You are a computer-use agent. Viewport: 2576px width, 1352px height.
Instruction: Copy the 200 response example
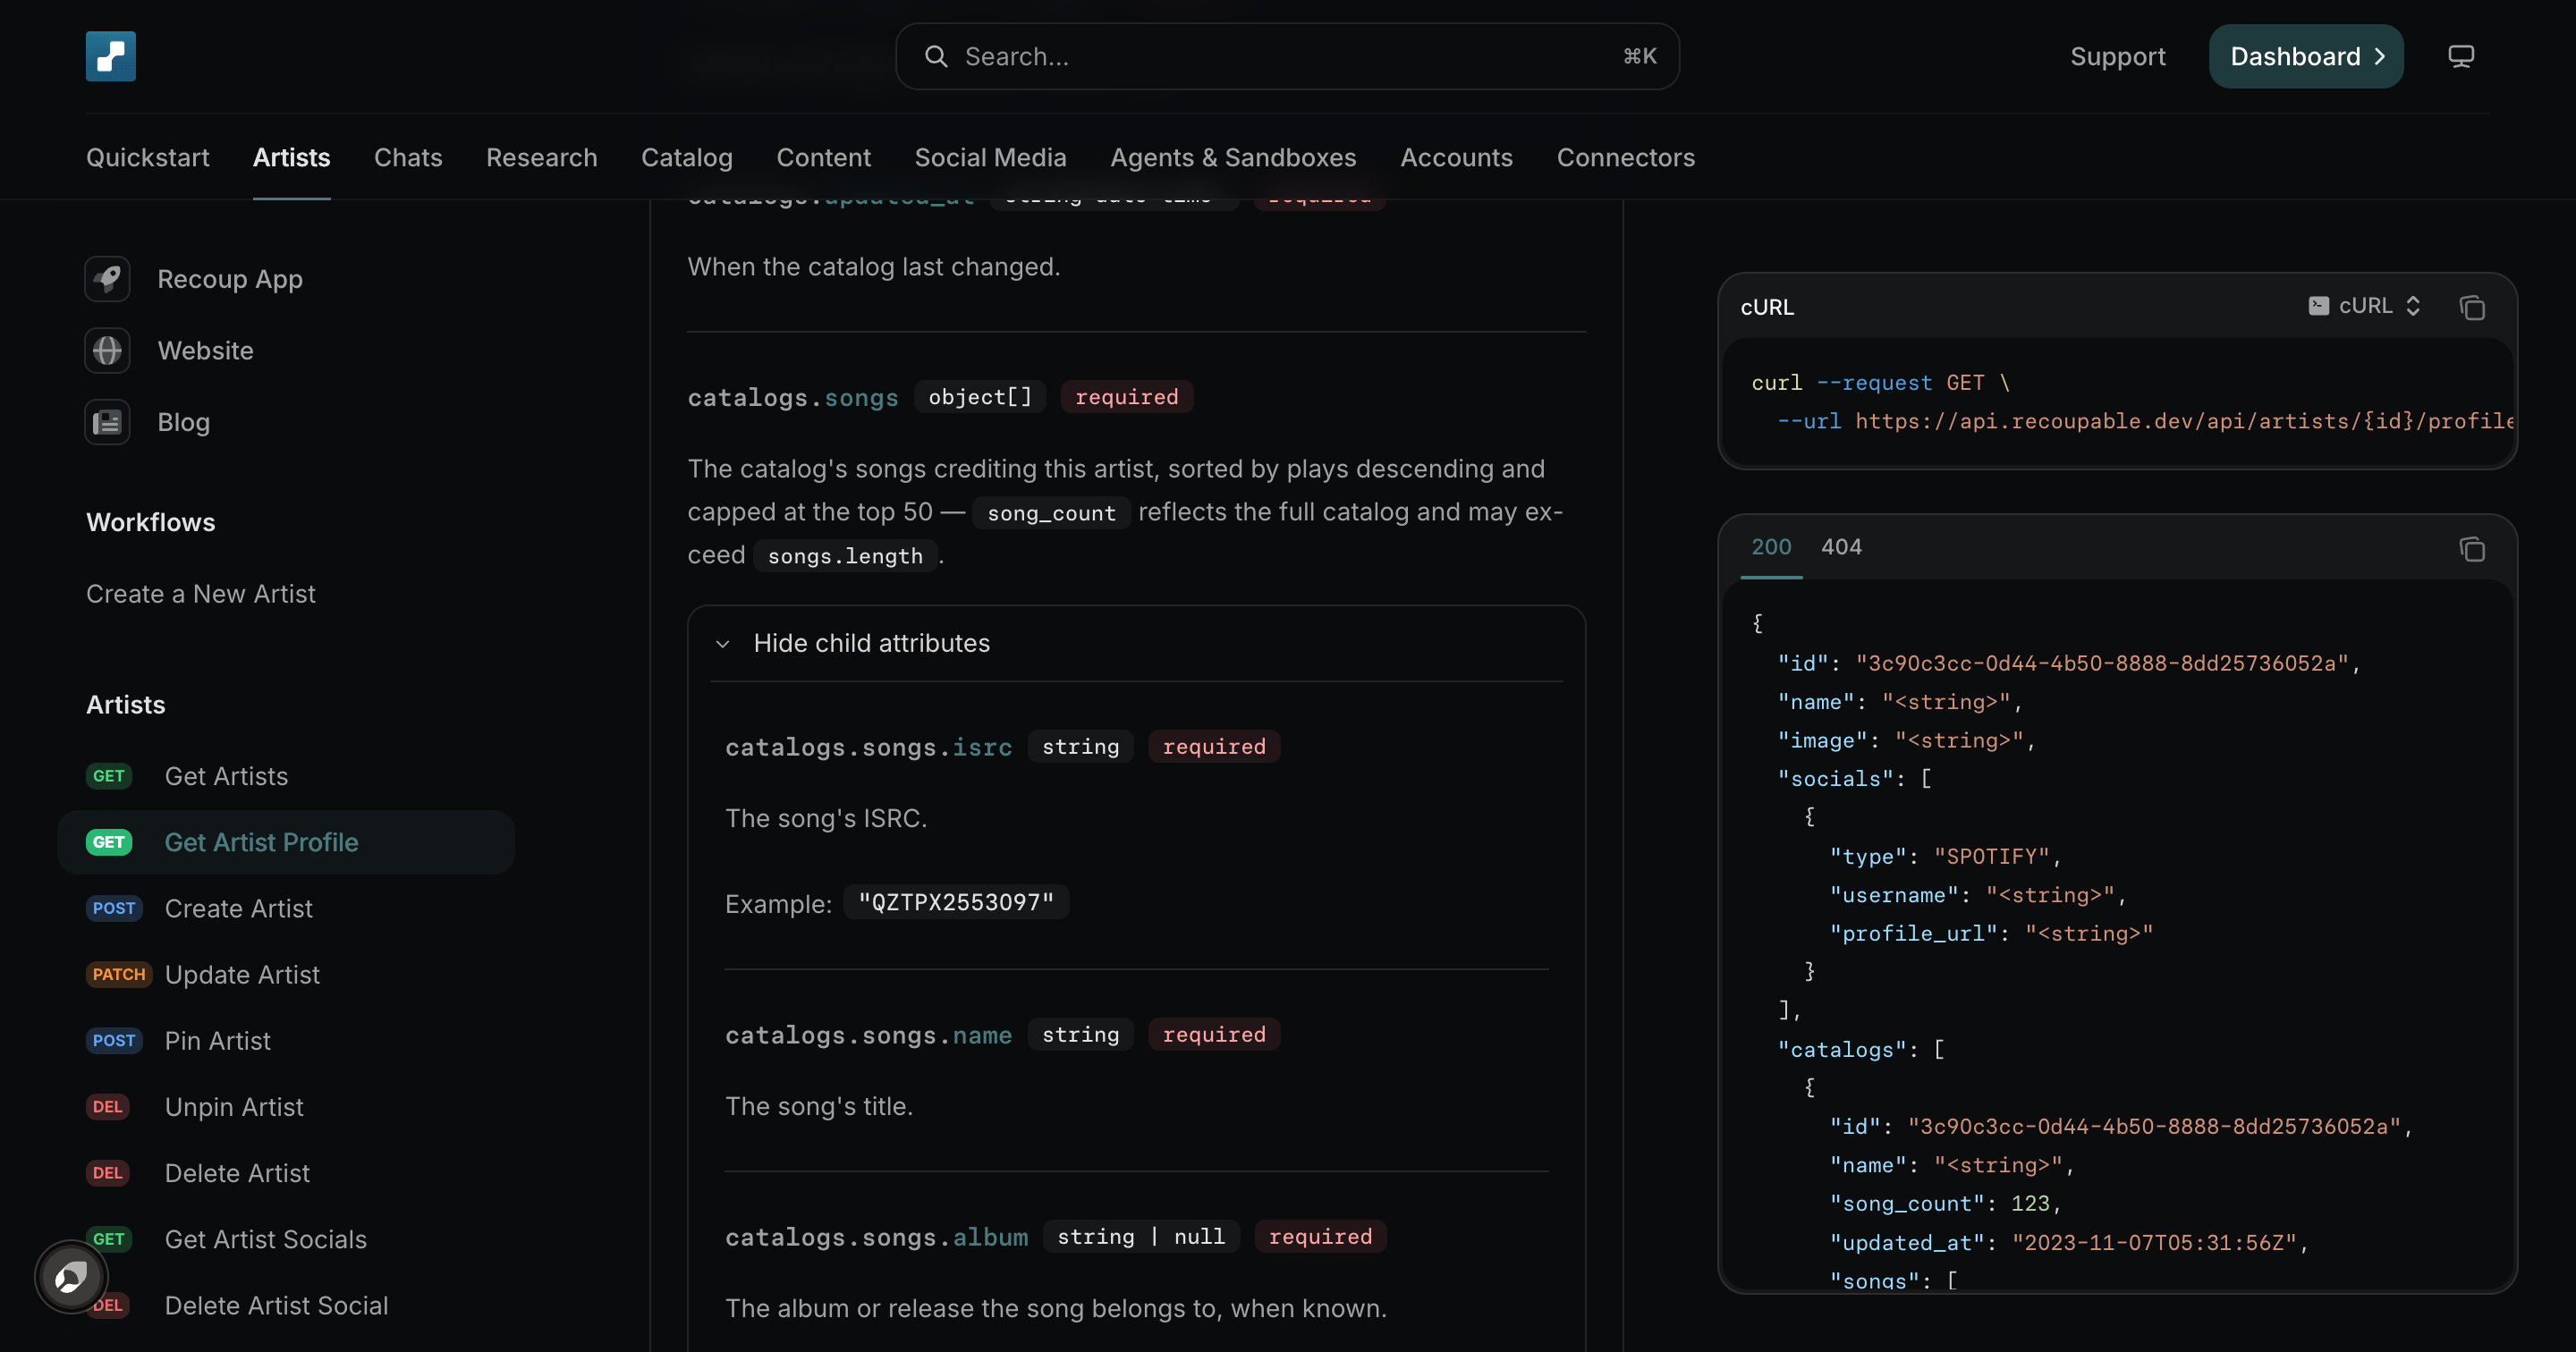[2472, 549]
